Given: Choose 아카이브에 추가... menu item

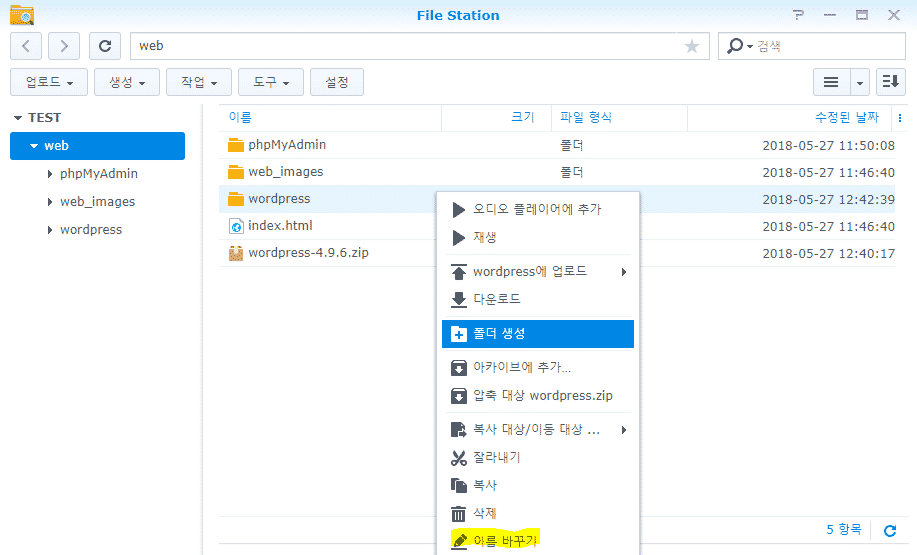Looking at the screenshot, I should (537, 367).
